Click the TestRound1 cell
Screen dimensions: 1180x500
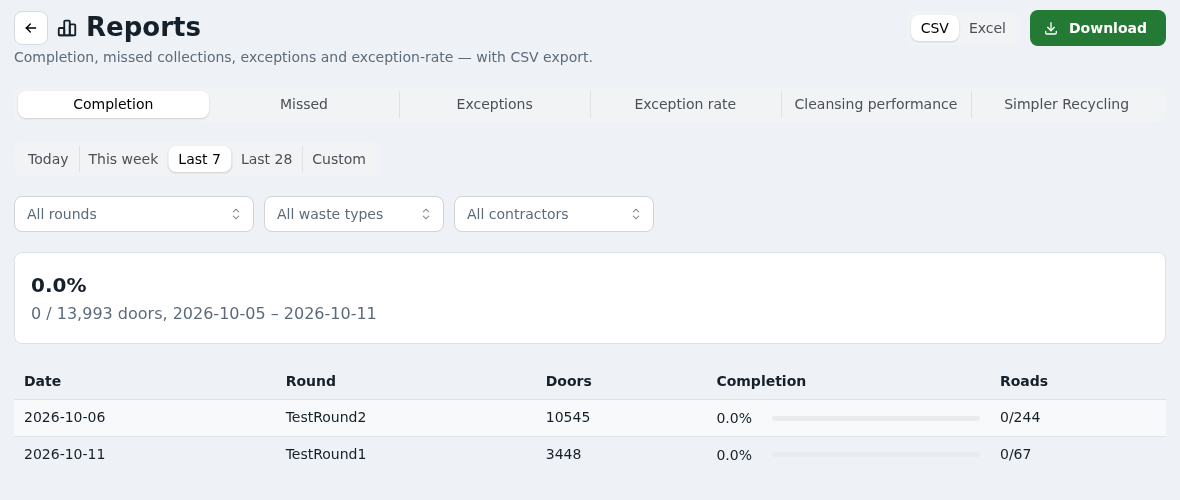[x=326, y=455]
